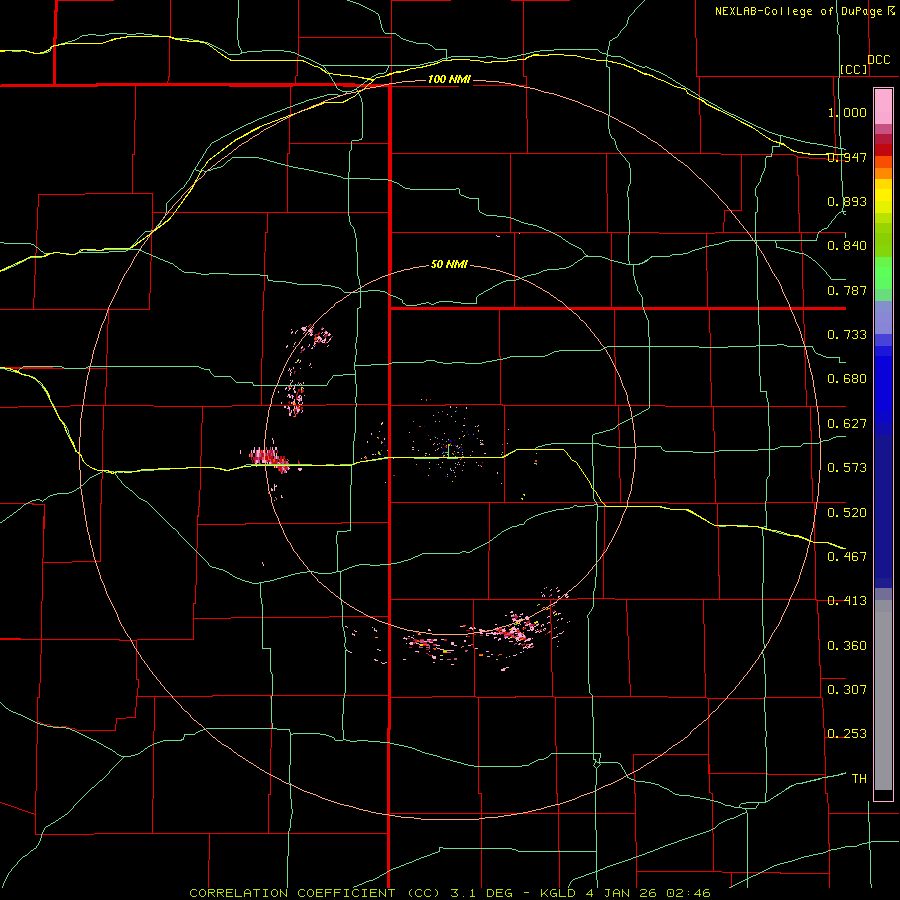Click the 0.680 color scale value

point(847,379)
